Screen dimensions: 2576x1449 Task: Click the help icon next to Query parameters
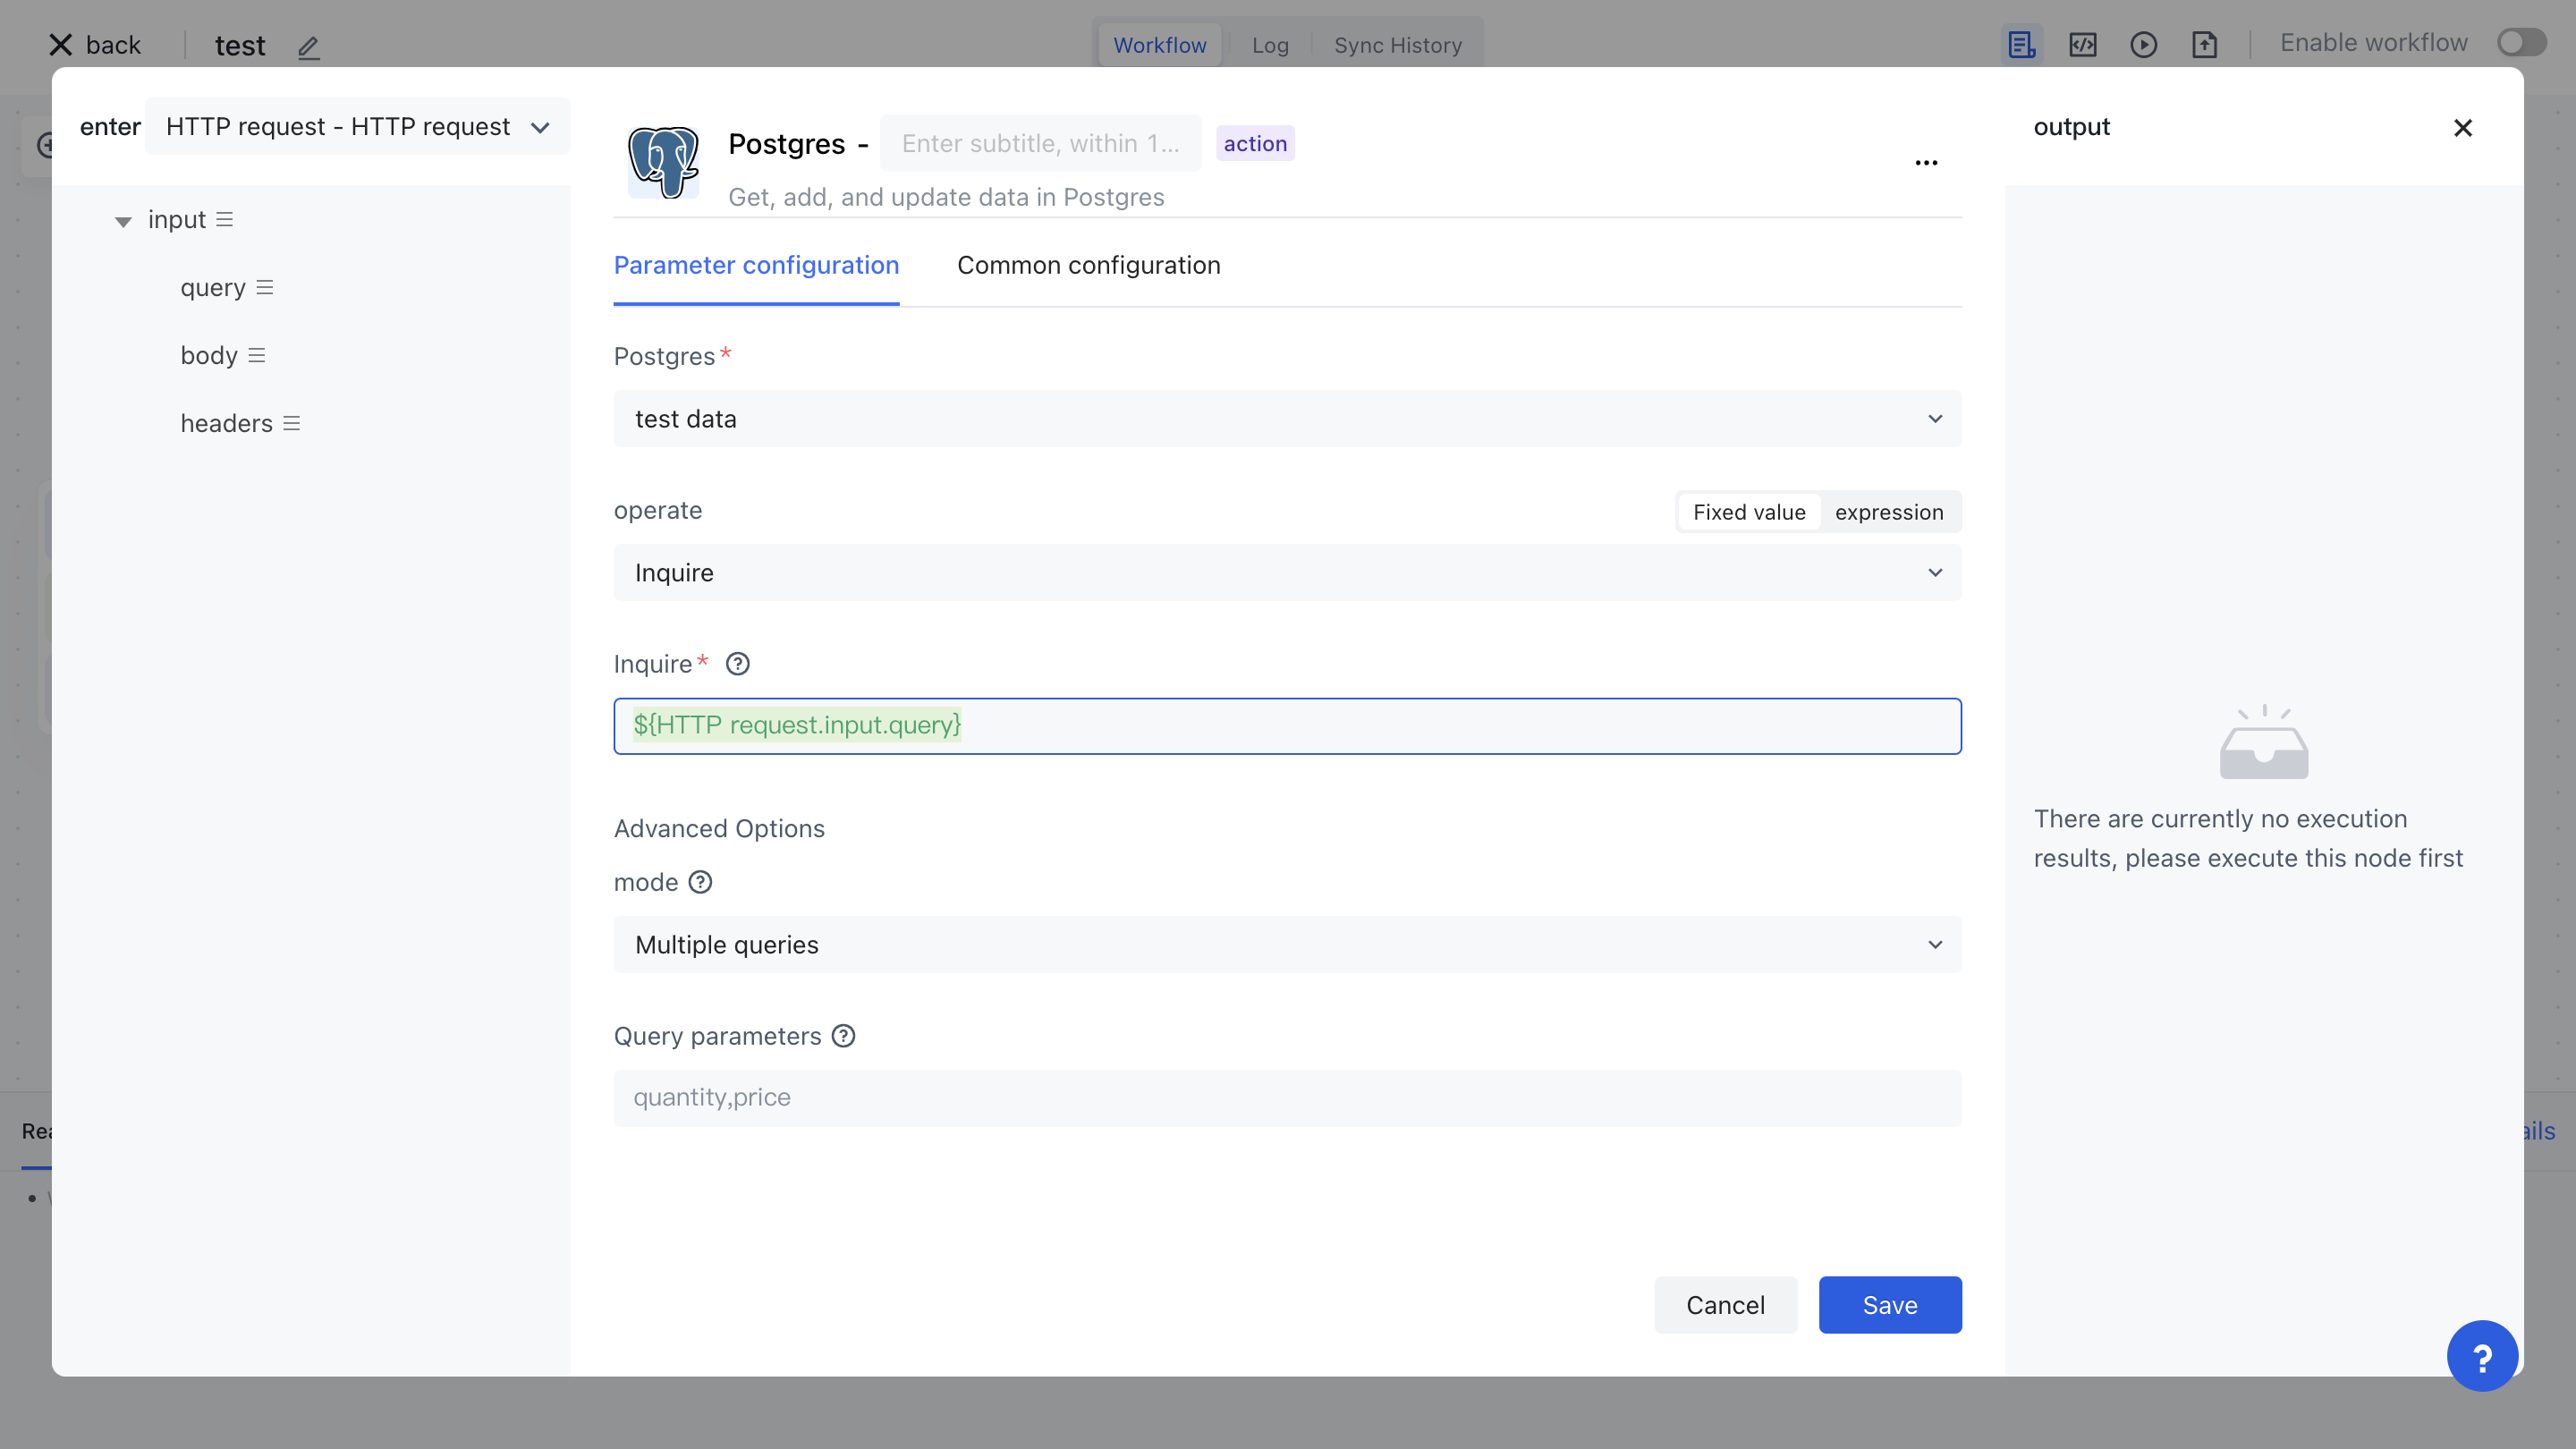click(x=843, y=1036)
